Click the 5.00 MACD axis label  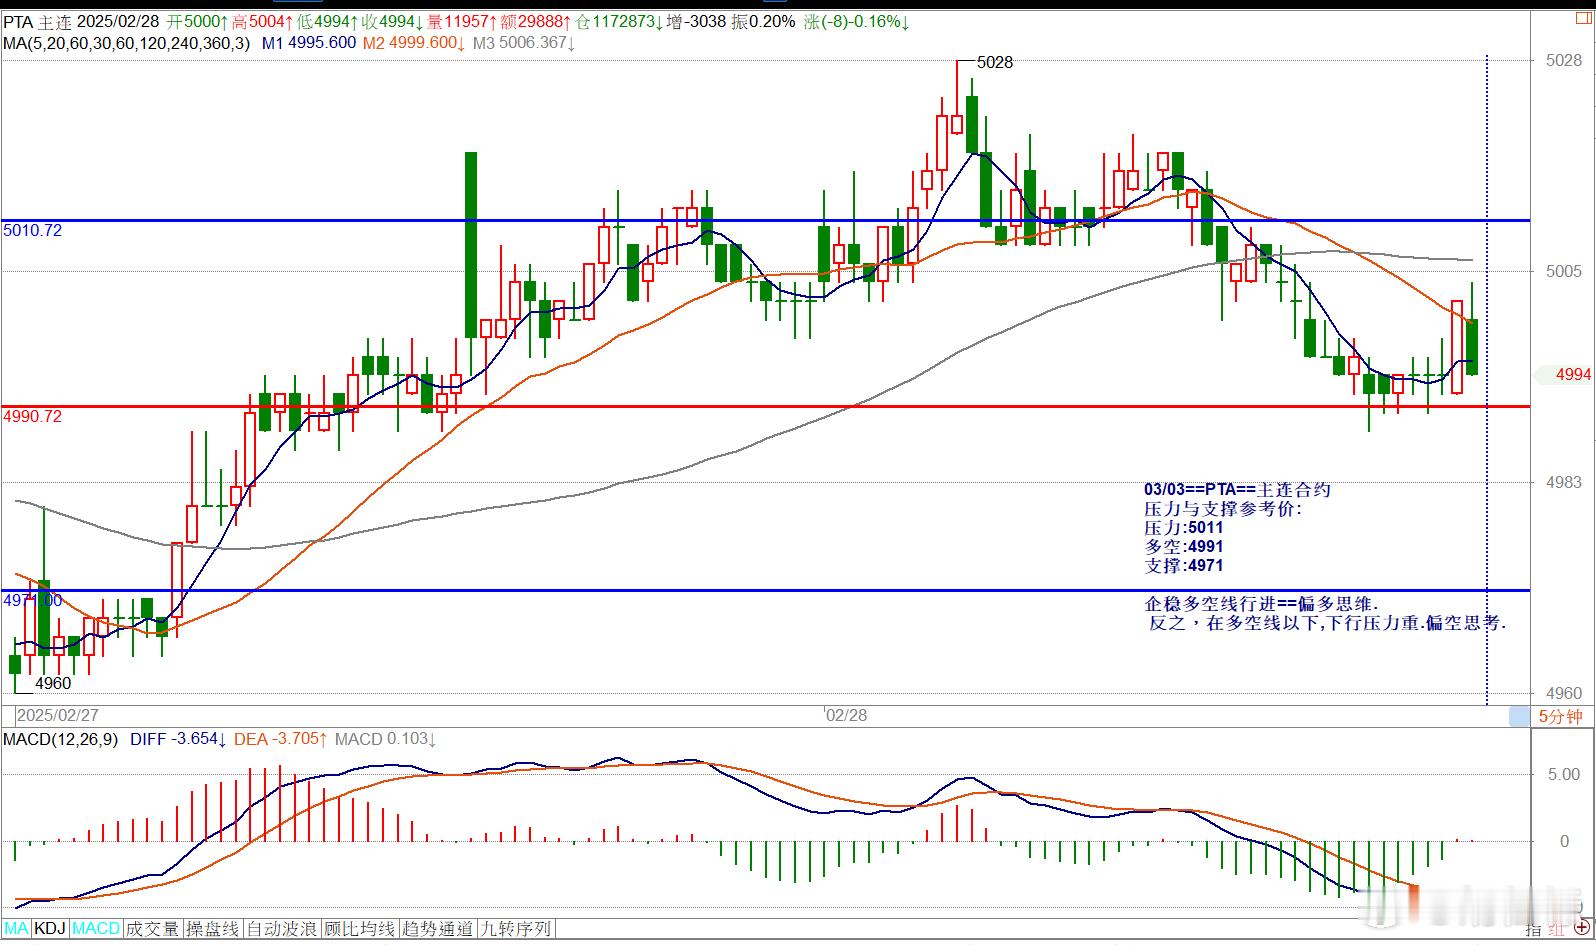click(1564, 774)
